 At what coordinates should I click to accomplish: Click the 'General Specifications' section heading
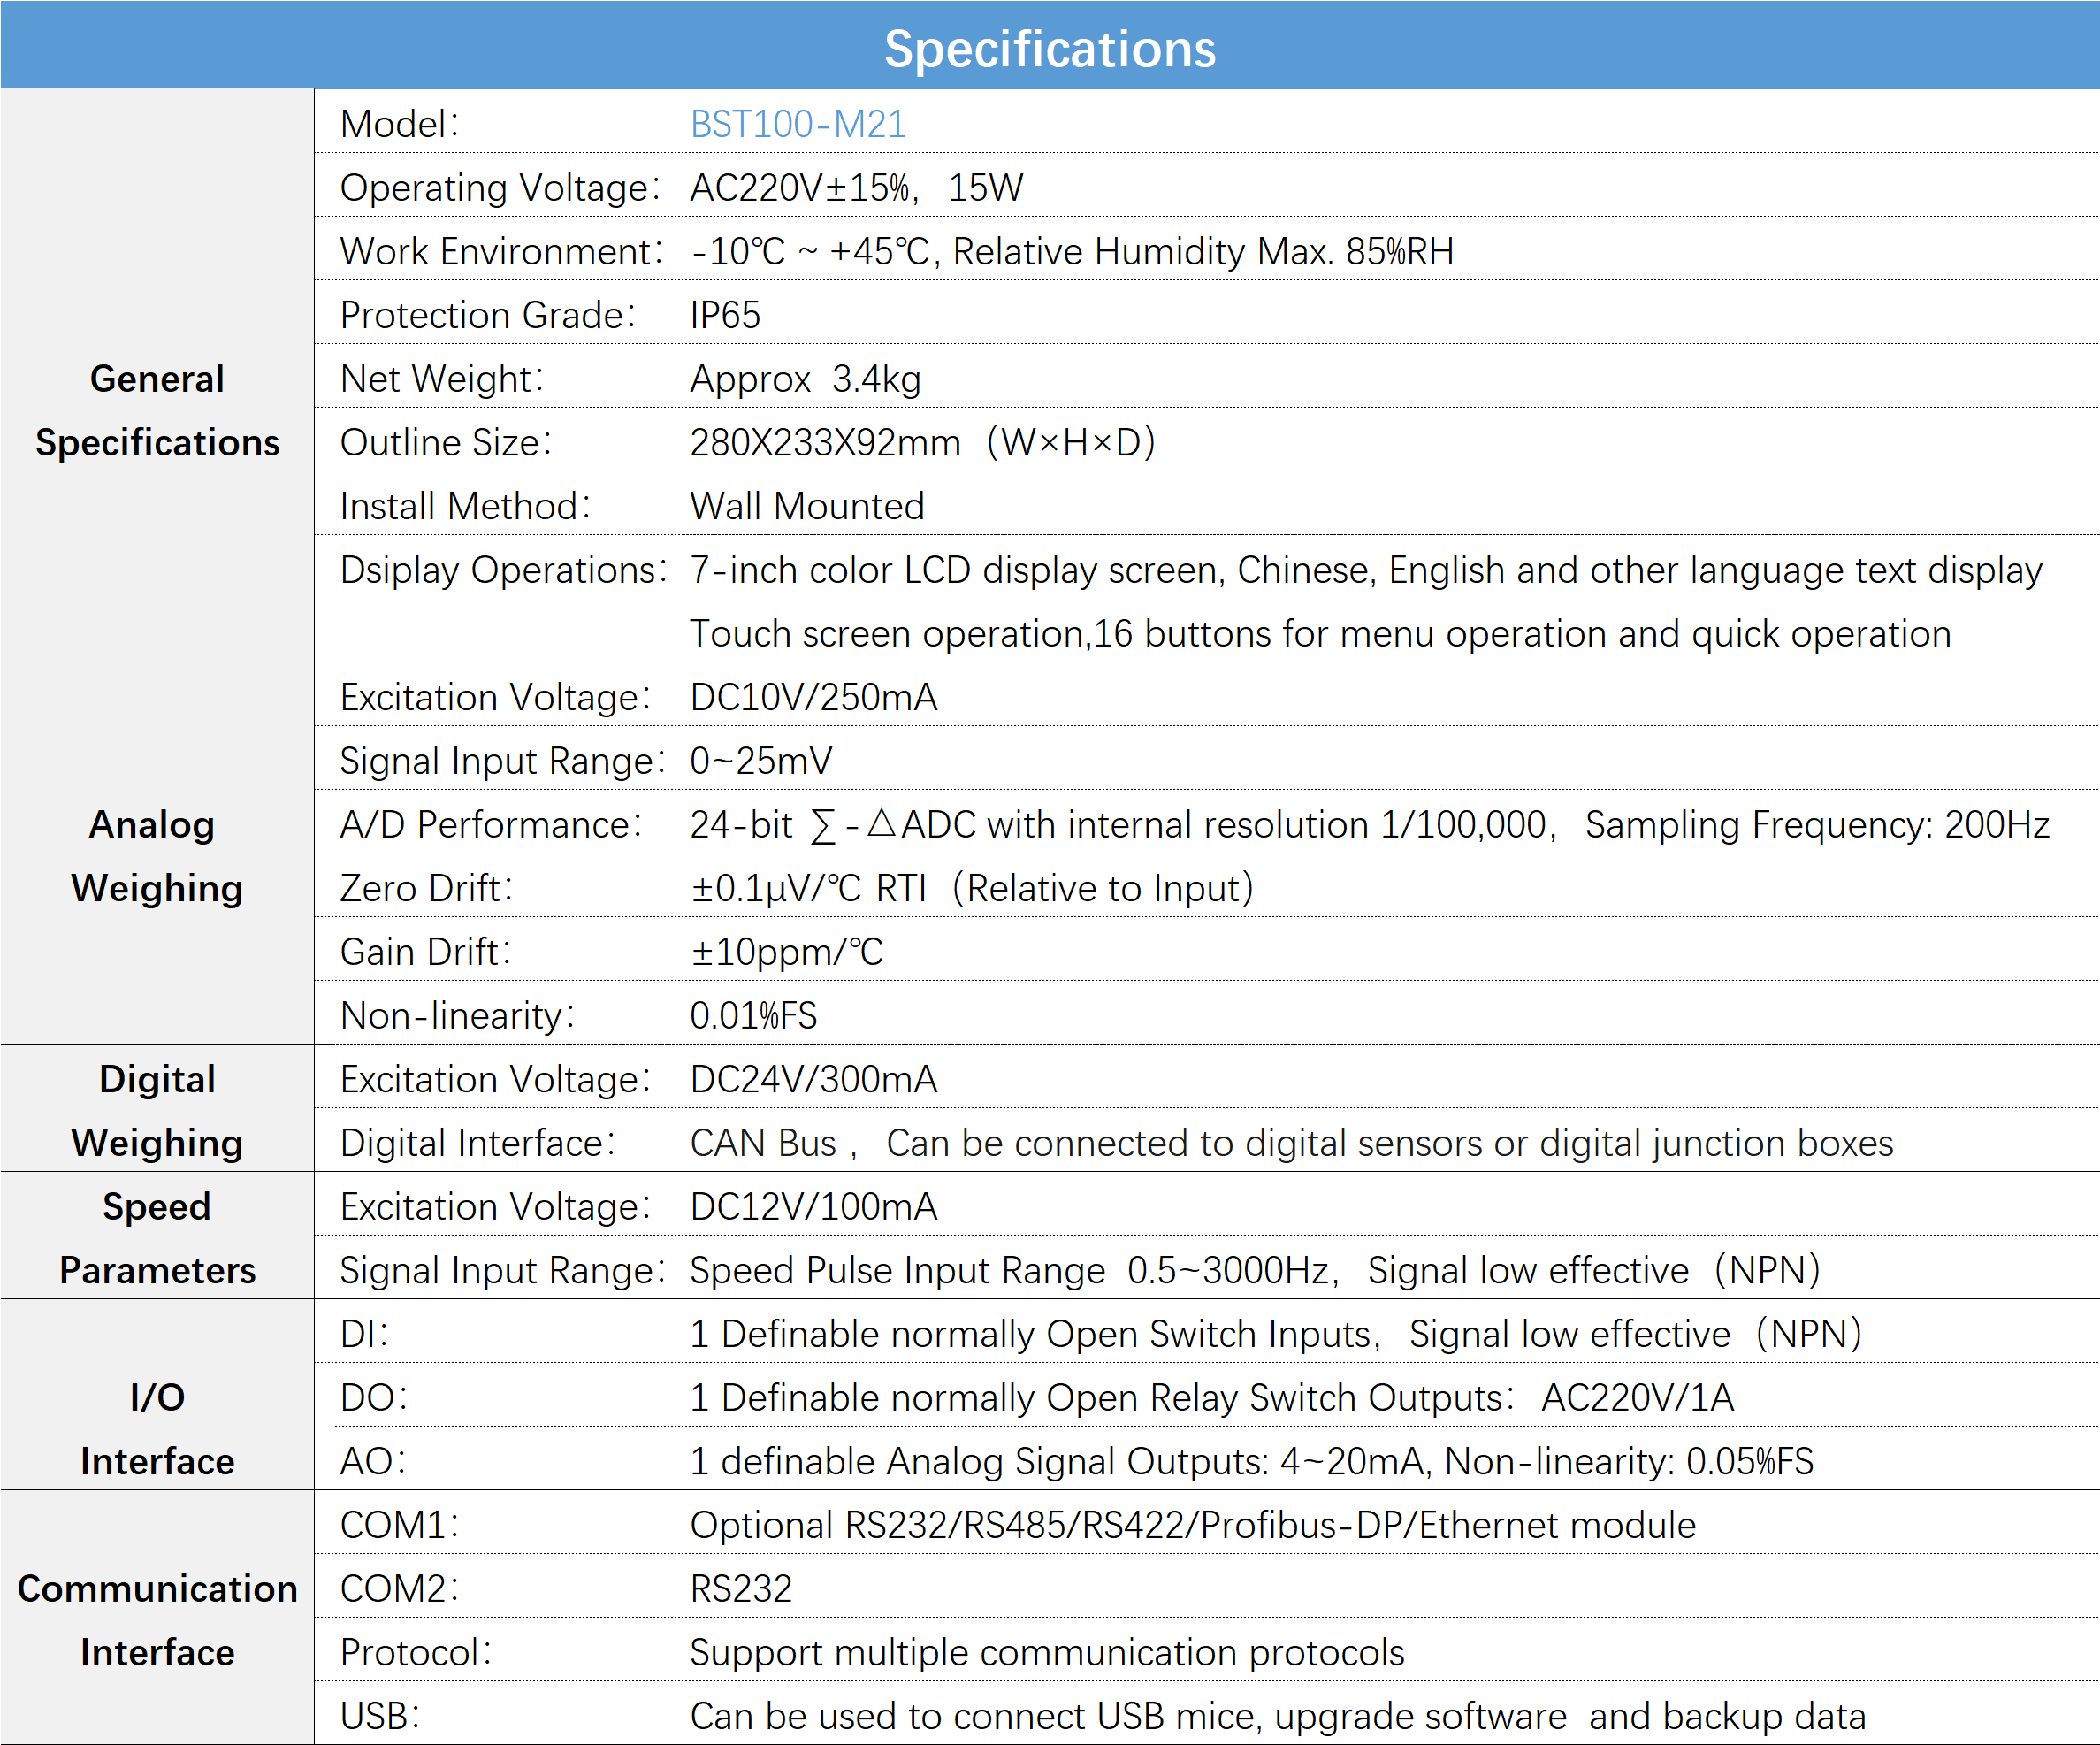(158, 411)
